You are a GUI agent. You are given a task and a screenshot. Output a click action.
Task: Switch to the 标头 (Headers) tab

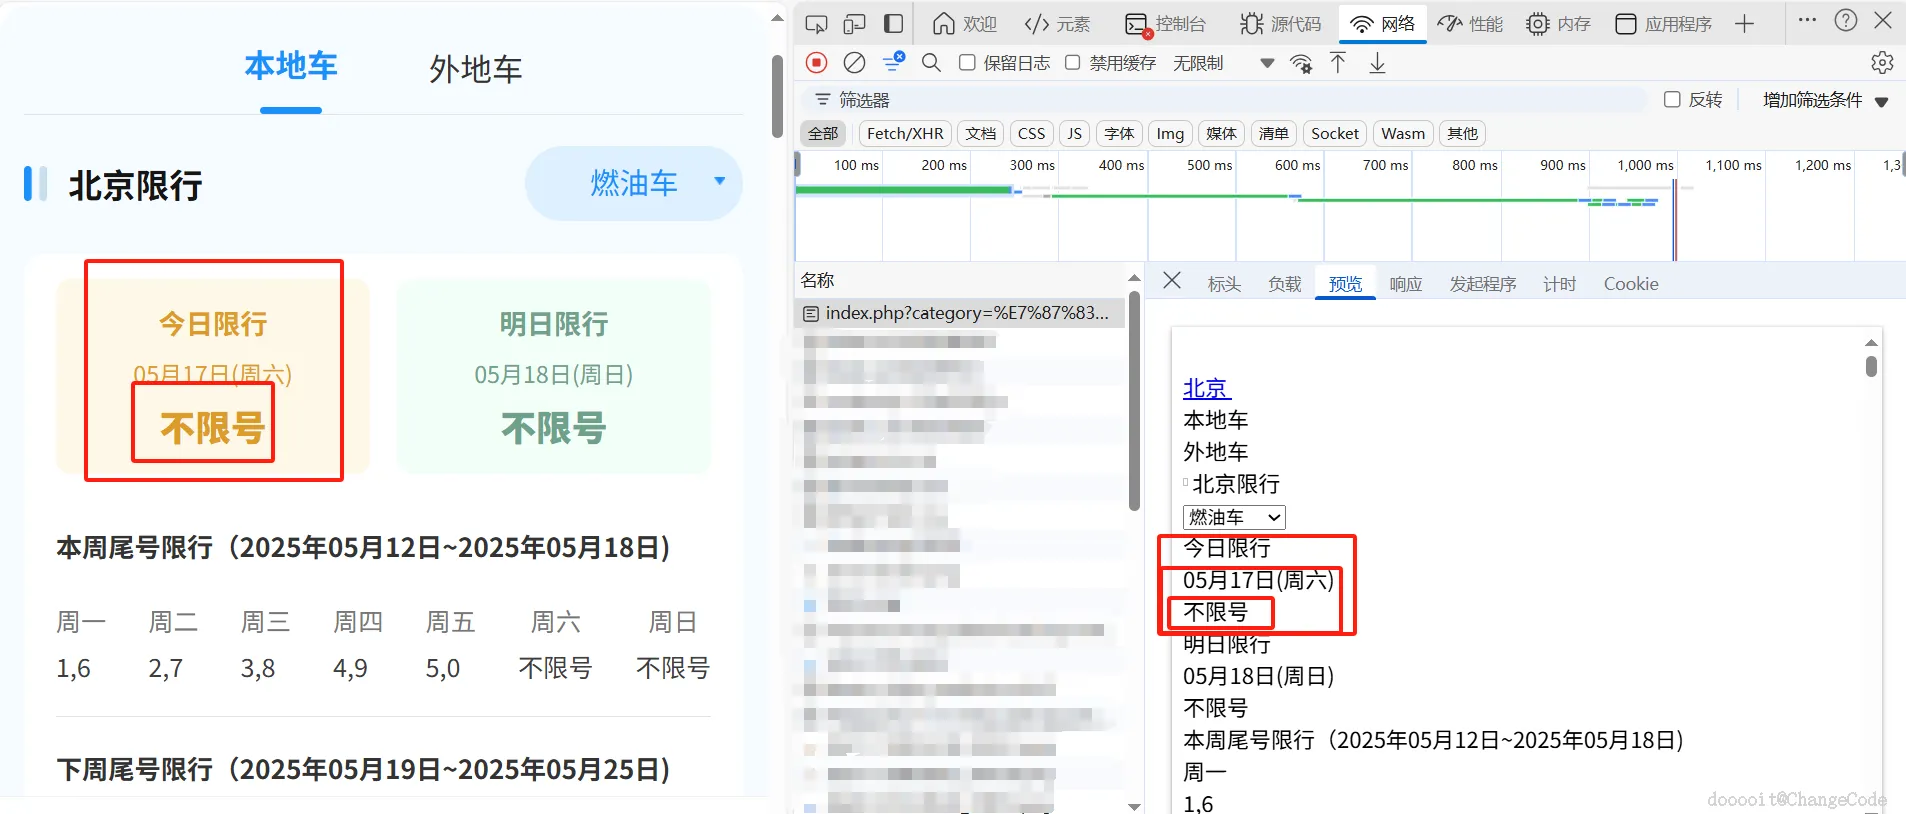pos(1224,284)
